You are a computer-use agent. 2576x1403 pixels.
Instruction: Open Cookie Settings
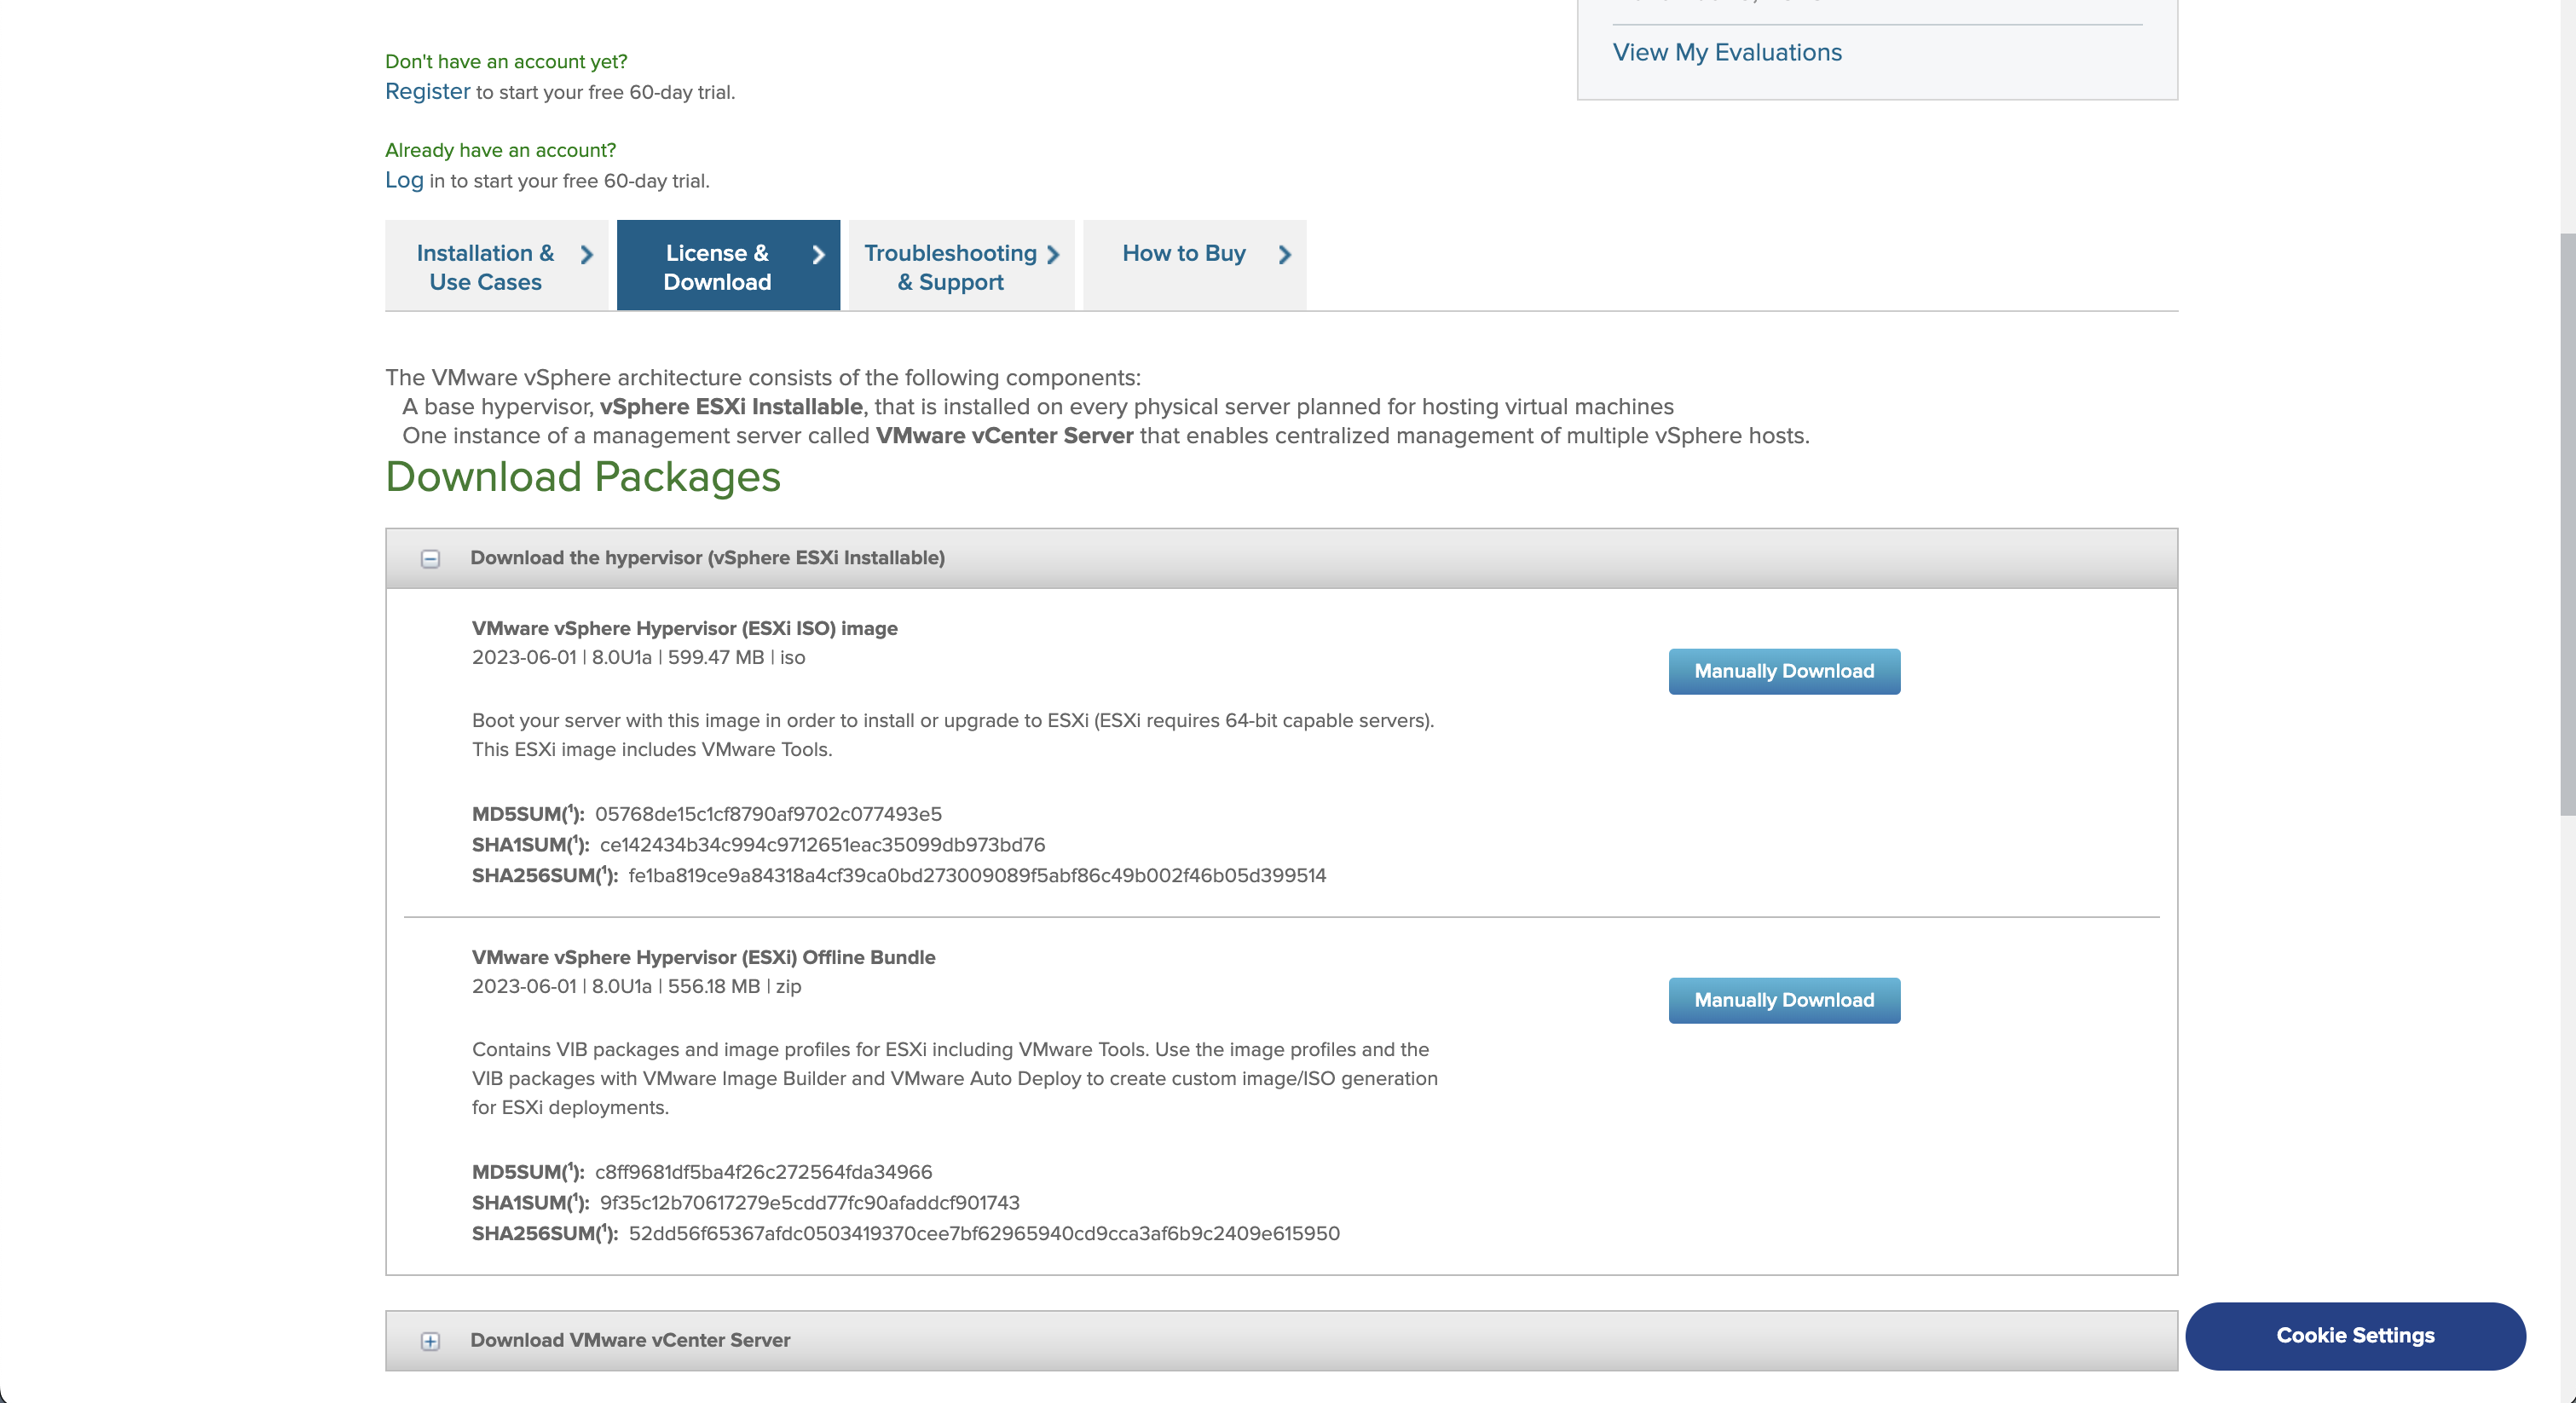pyautogui.click(x=2355, y=1336)
